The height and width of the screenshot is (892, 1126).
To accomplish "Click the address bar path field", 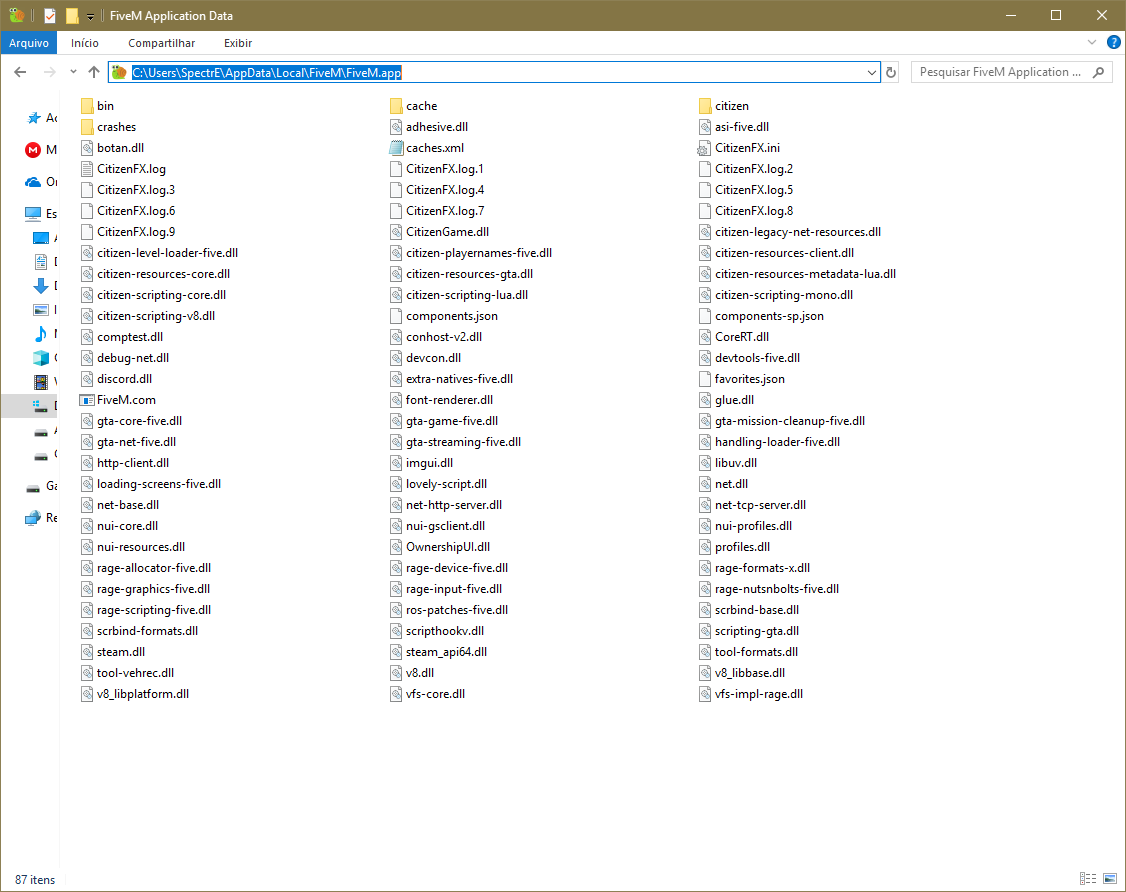I will (494, 72).
